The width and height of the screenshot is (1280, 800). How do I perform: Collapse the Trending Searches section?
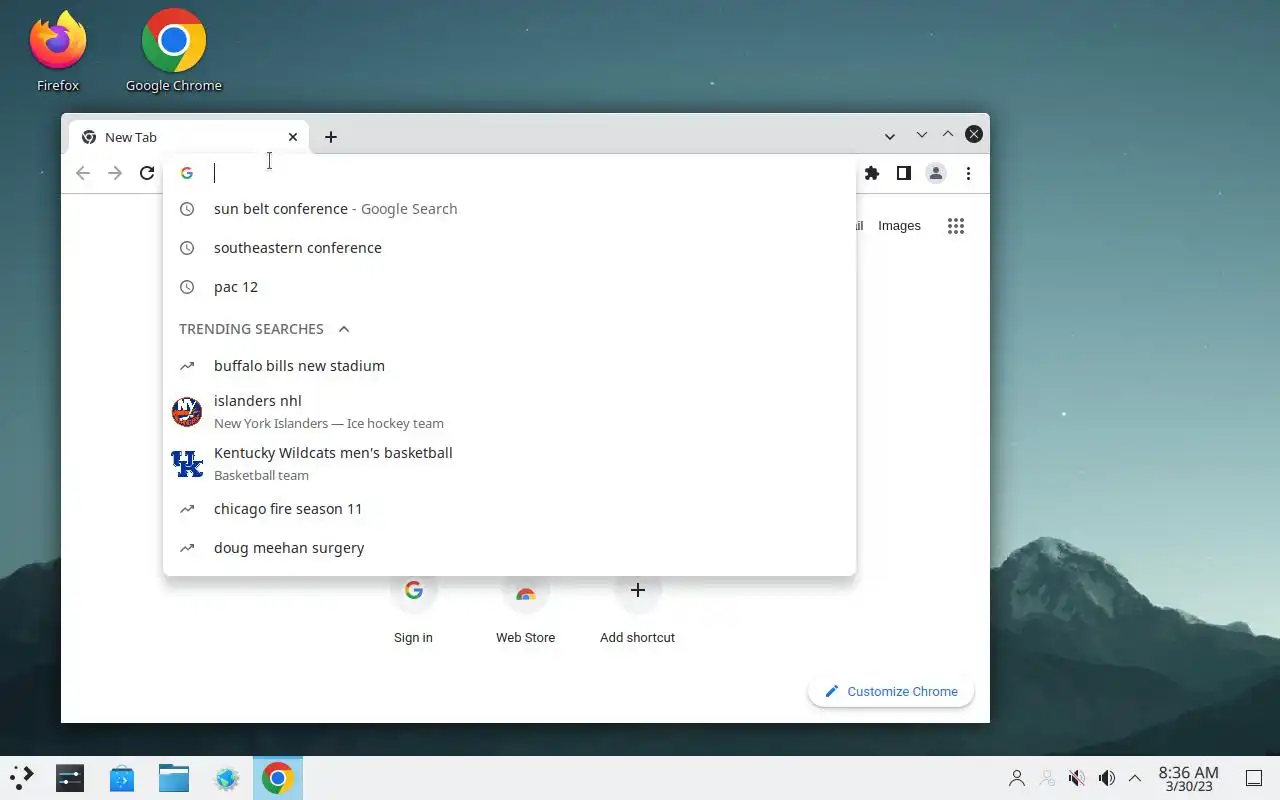344,329
